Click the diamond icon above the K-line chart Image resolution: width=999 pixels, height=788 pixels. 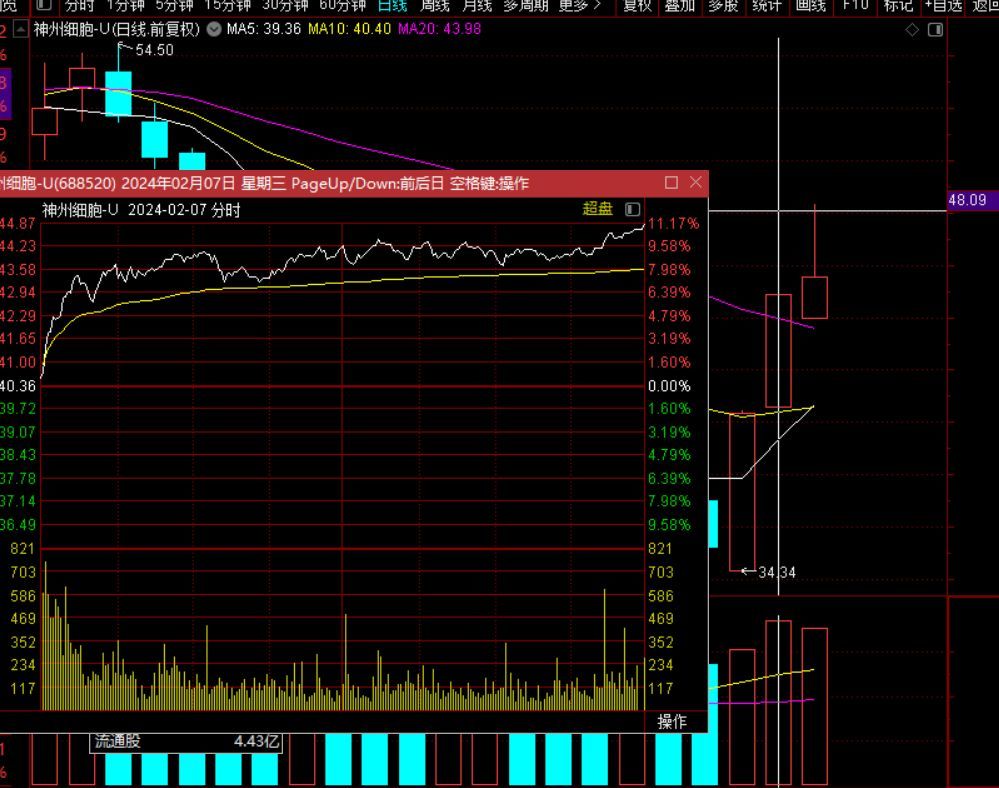tap(912, 29)
